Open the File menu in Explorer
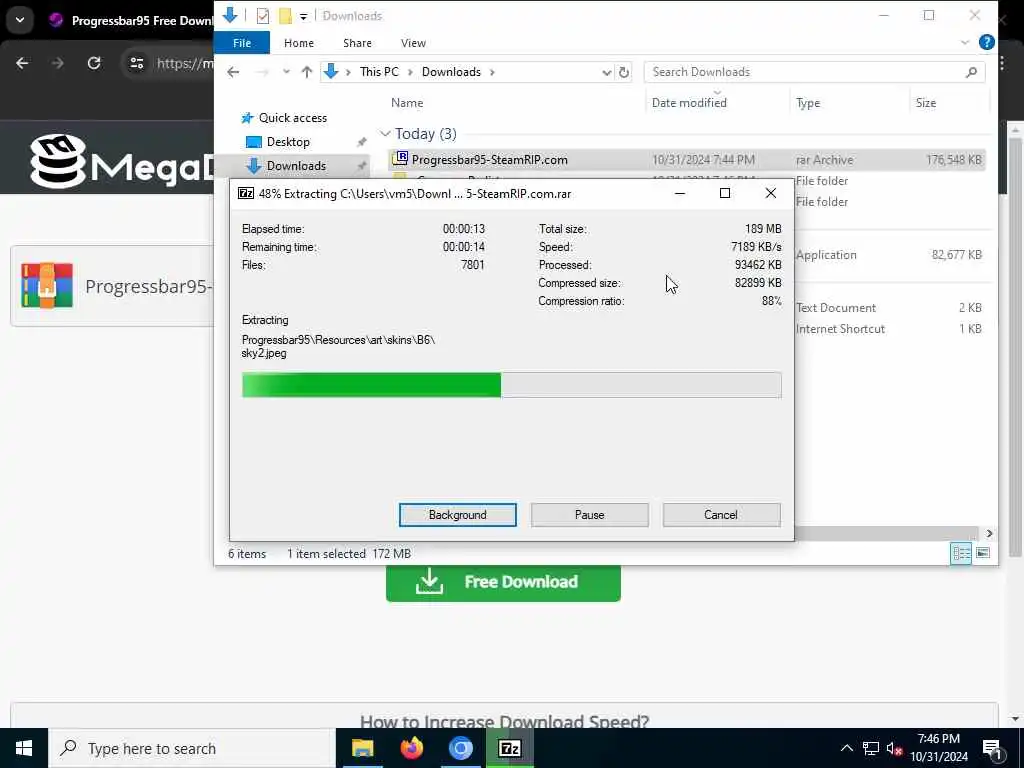1024x768 pixels. [x=242, y=43]
